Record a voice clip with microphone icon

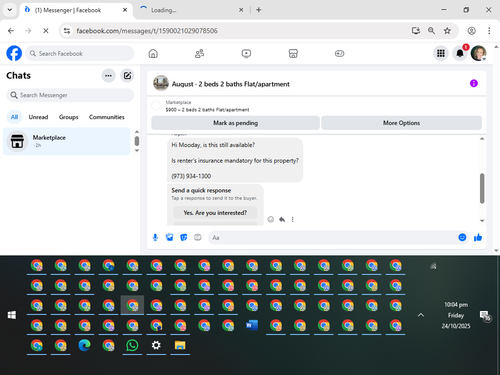pyautogui.click(x=155, y=237)
